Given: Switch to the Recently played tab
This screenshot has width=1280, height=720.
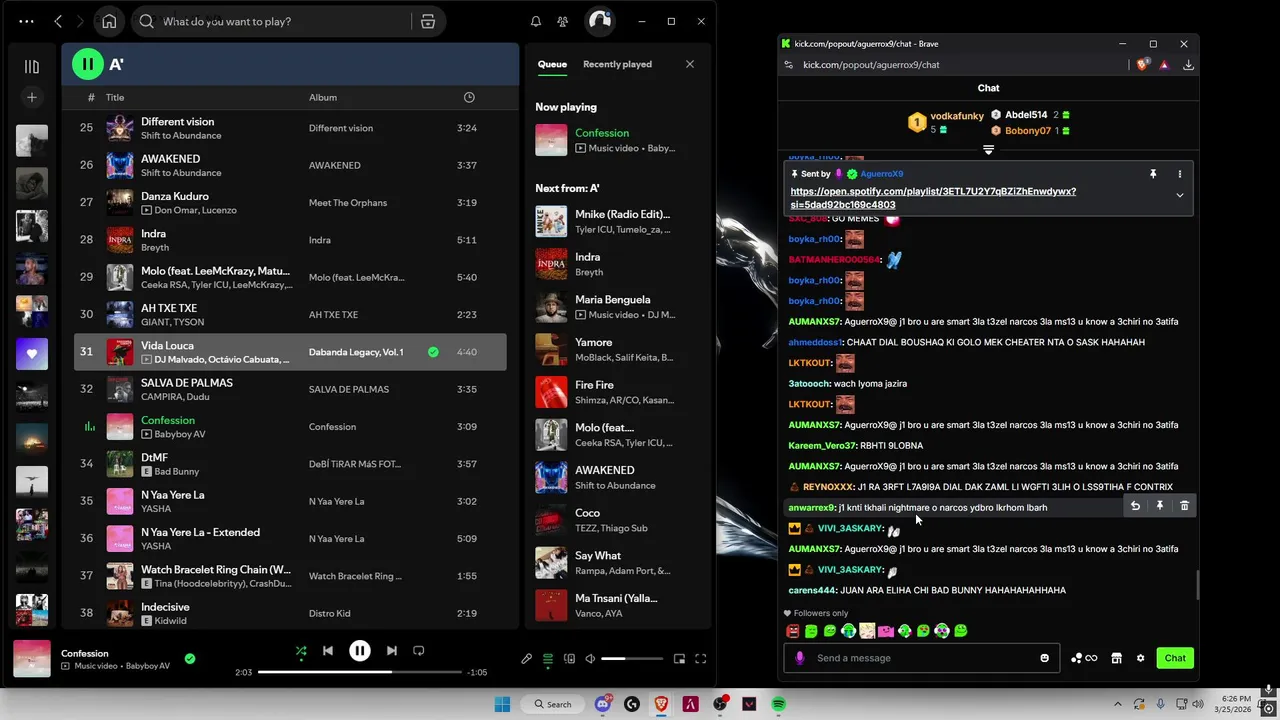Looking at the screenshot, I should (617, 64).
